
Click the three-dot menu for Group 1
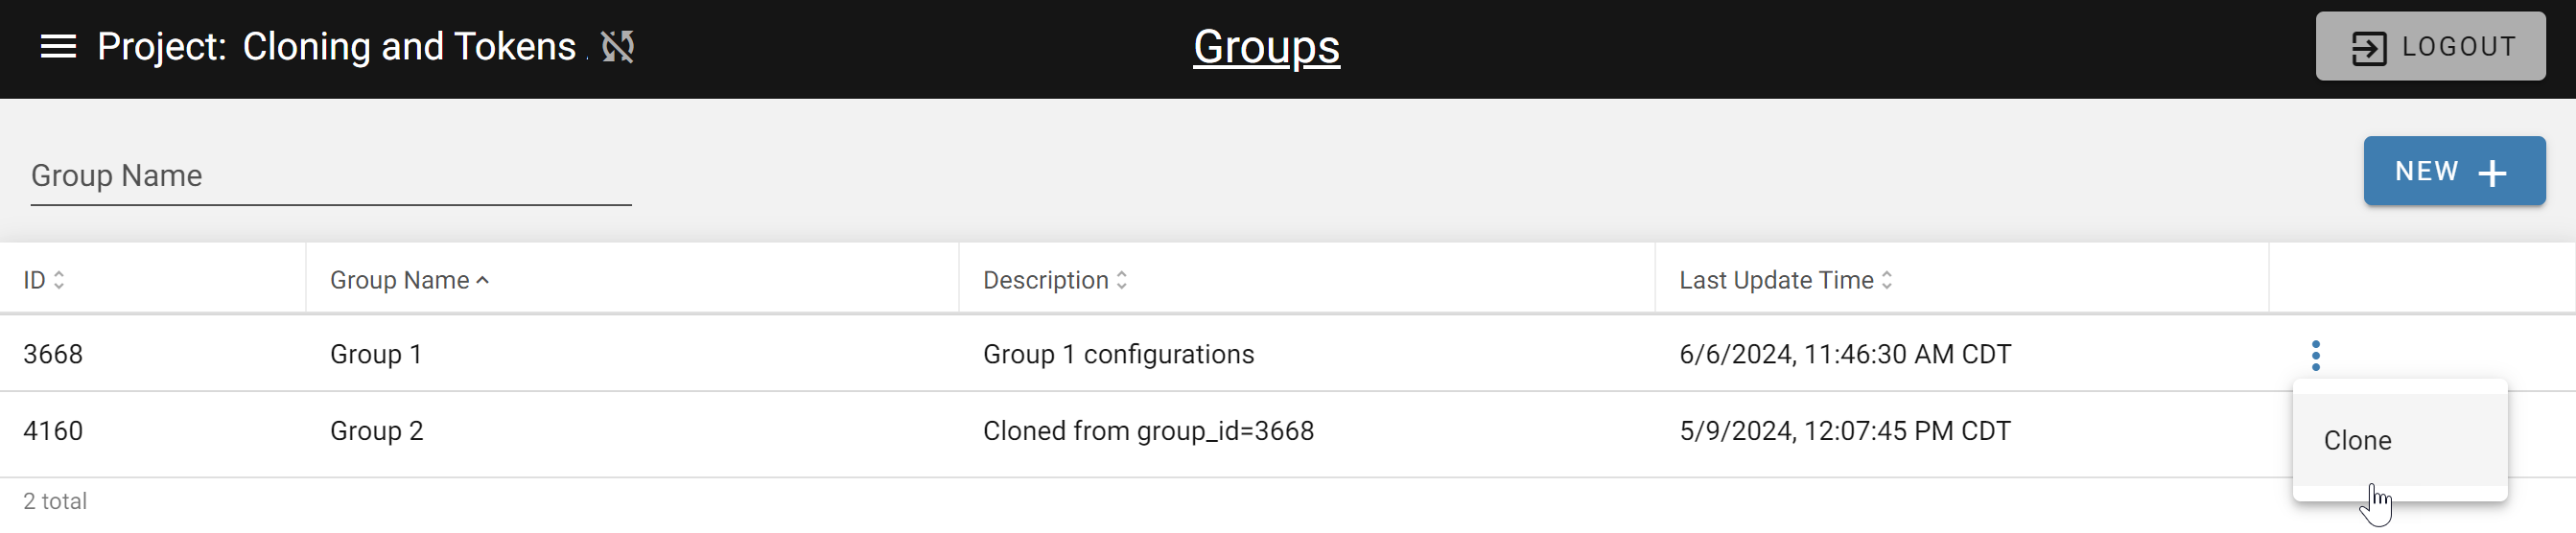pos(2315,355)
